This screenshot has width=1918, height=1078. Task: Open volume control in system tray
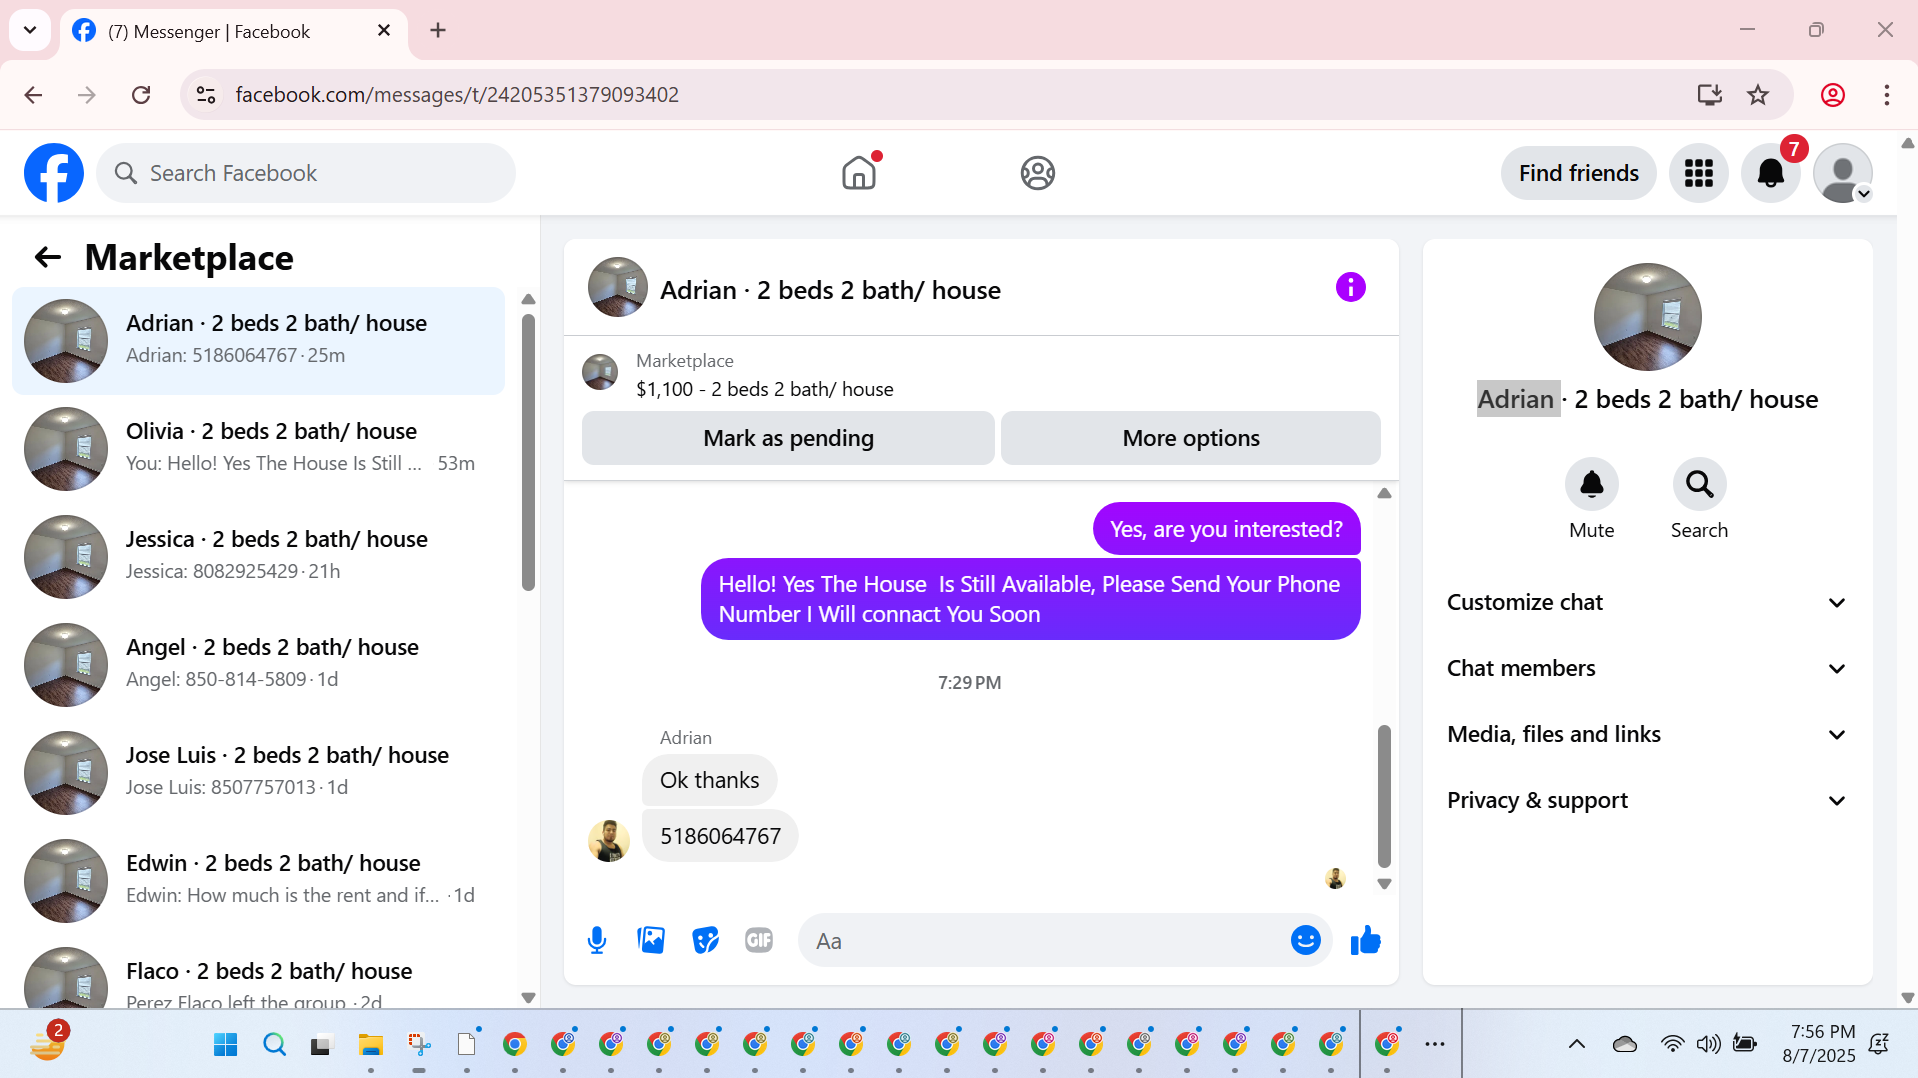coord(1708,1044)
